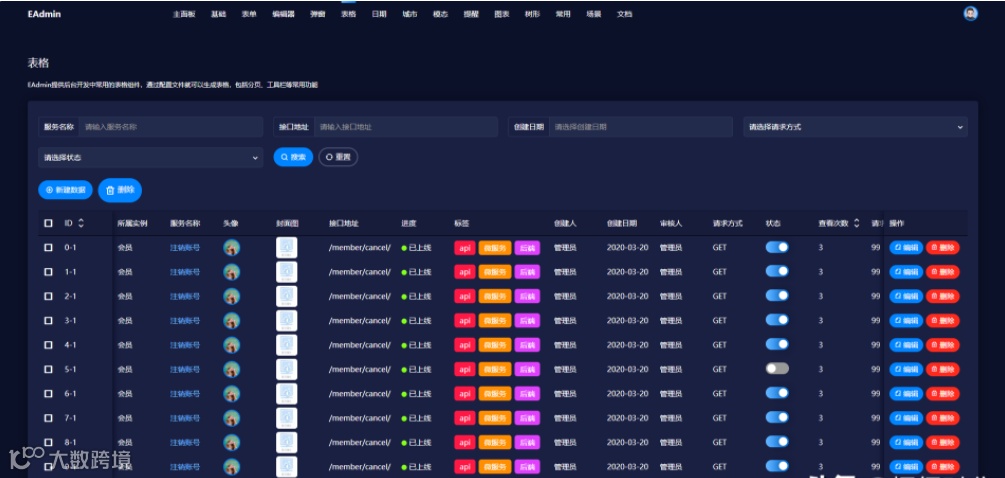
Task: Open the cover thumbnail in row 0-1
Action: [287, 247]
